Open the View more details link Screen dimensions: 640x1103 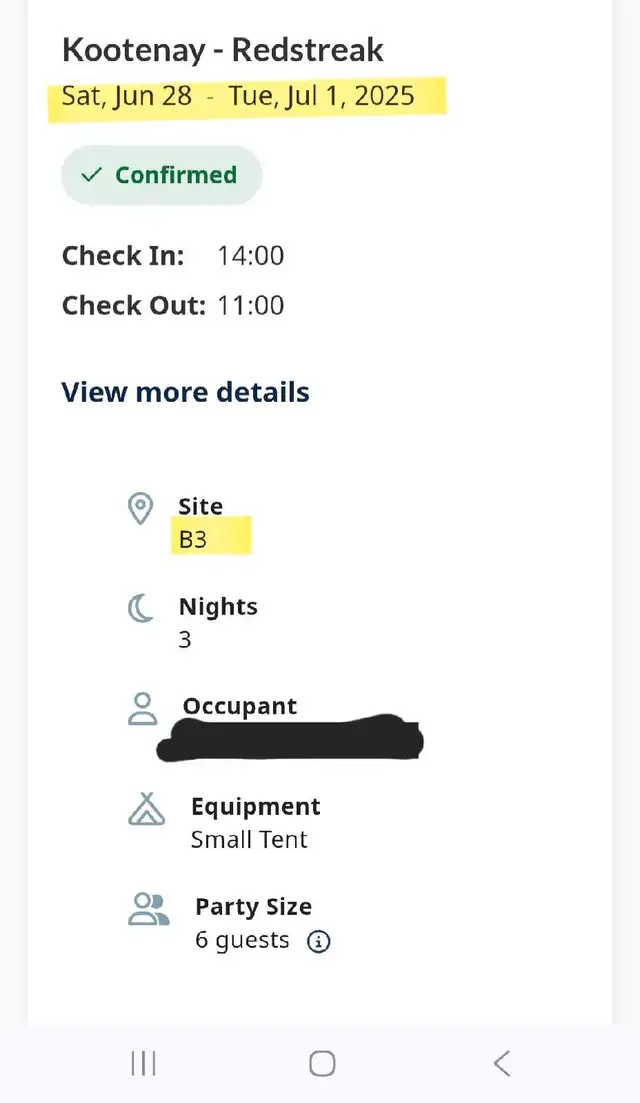click(186, 392)
